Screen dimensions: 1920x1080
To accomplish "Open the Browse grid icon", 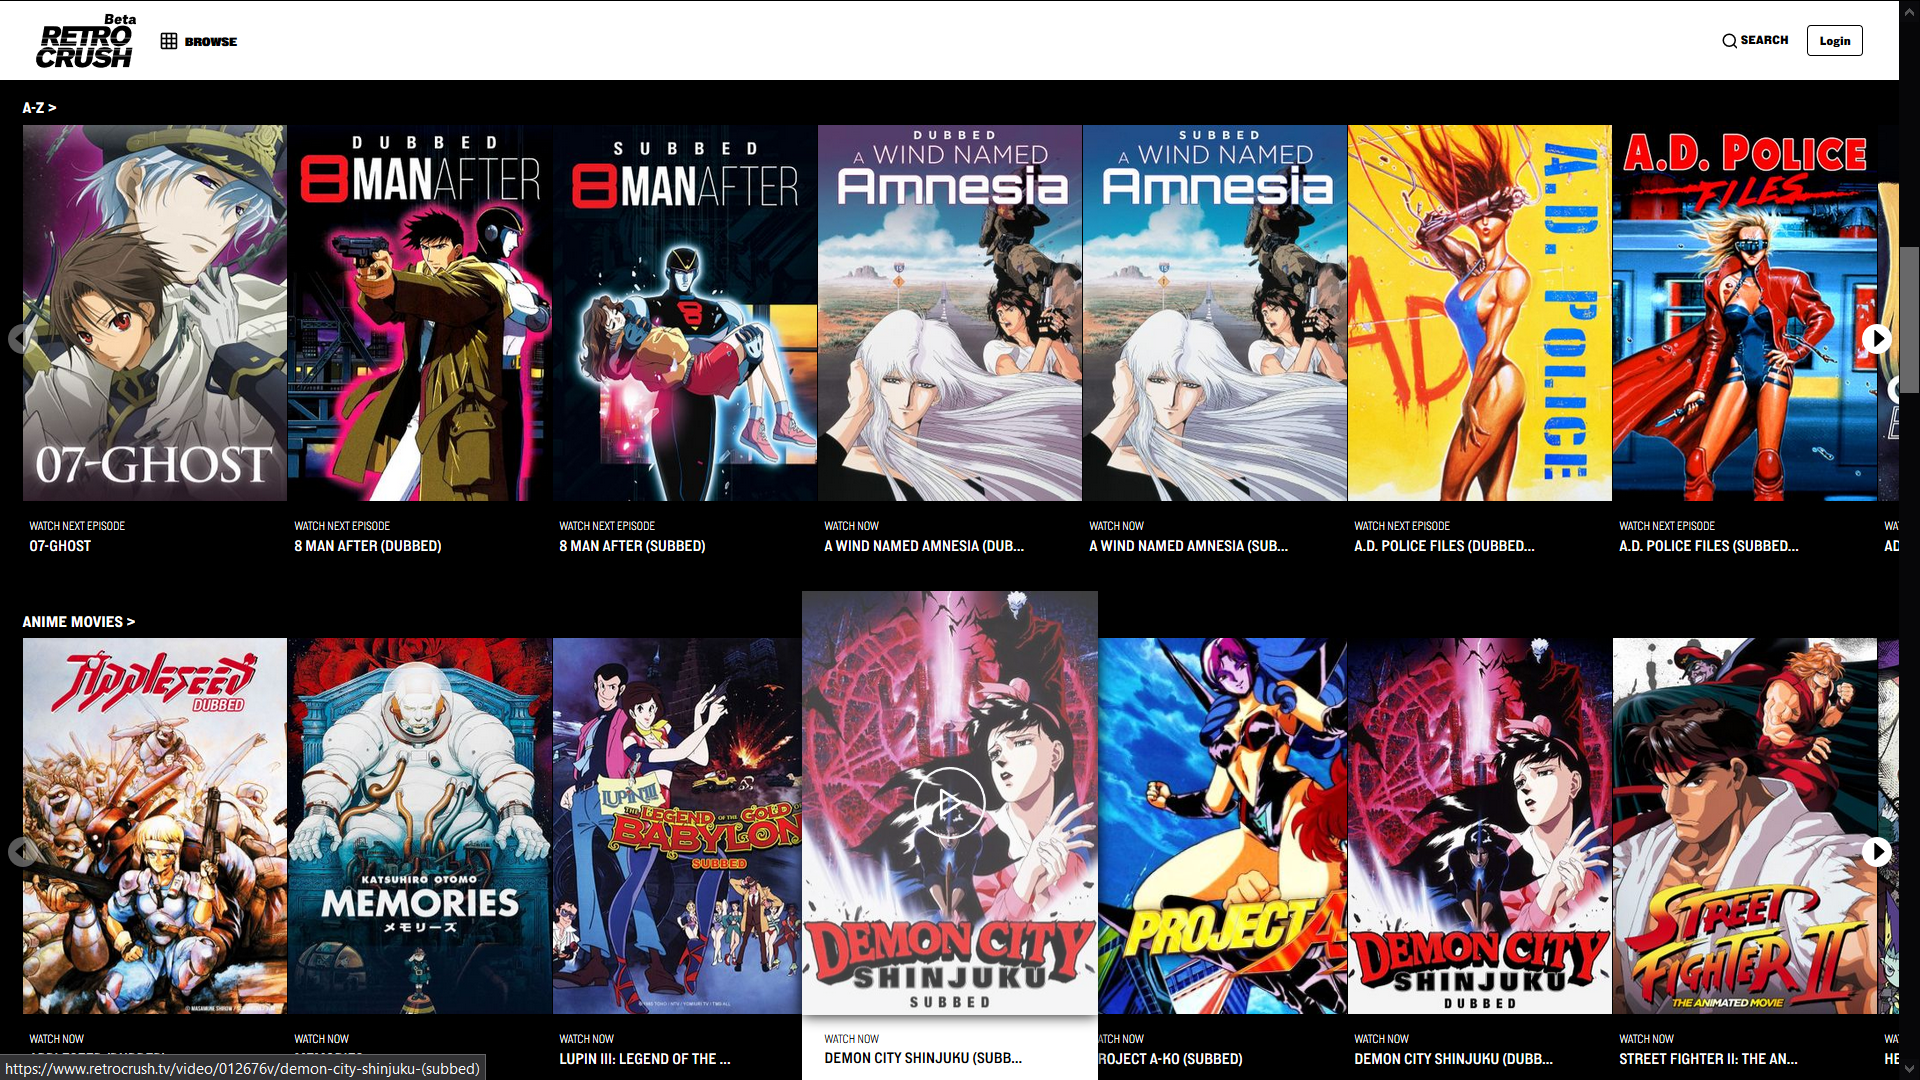I will [x=169, y=41].
